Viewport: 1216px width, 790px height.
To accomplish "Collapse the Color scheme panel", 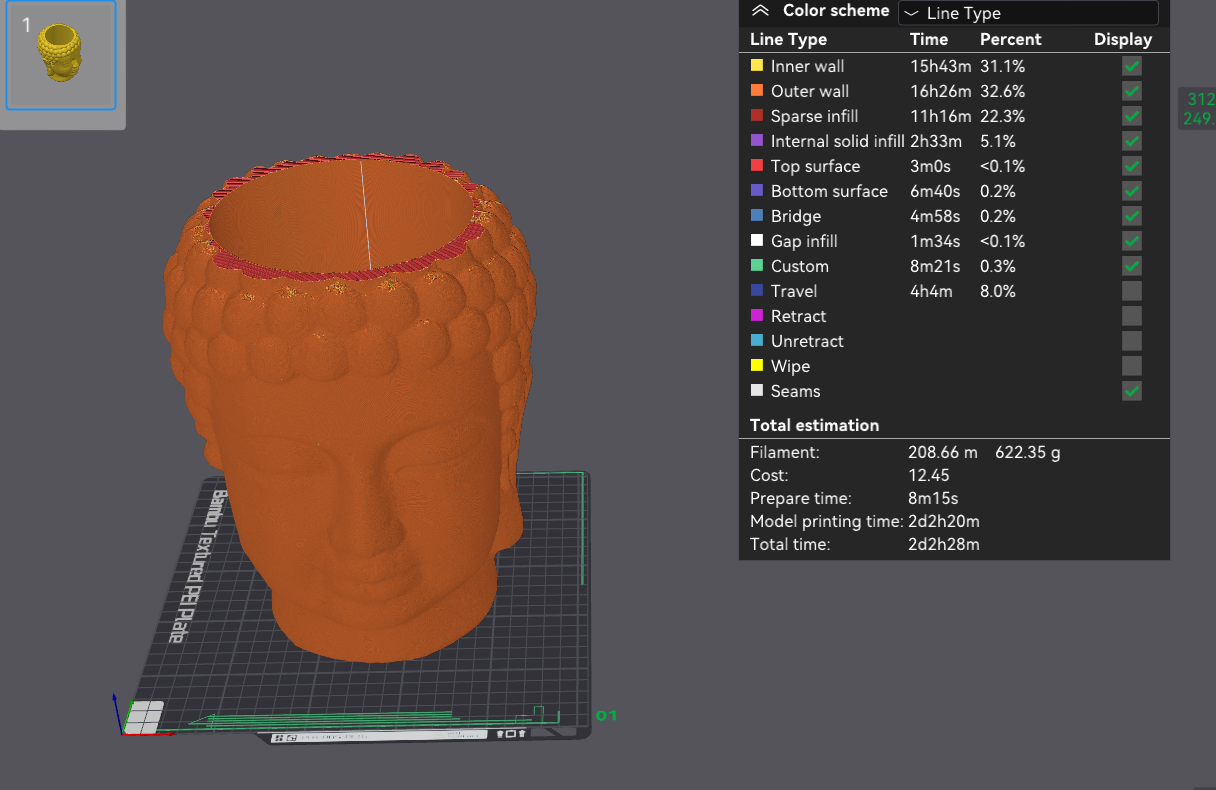I will pos(760,11).
